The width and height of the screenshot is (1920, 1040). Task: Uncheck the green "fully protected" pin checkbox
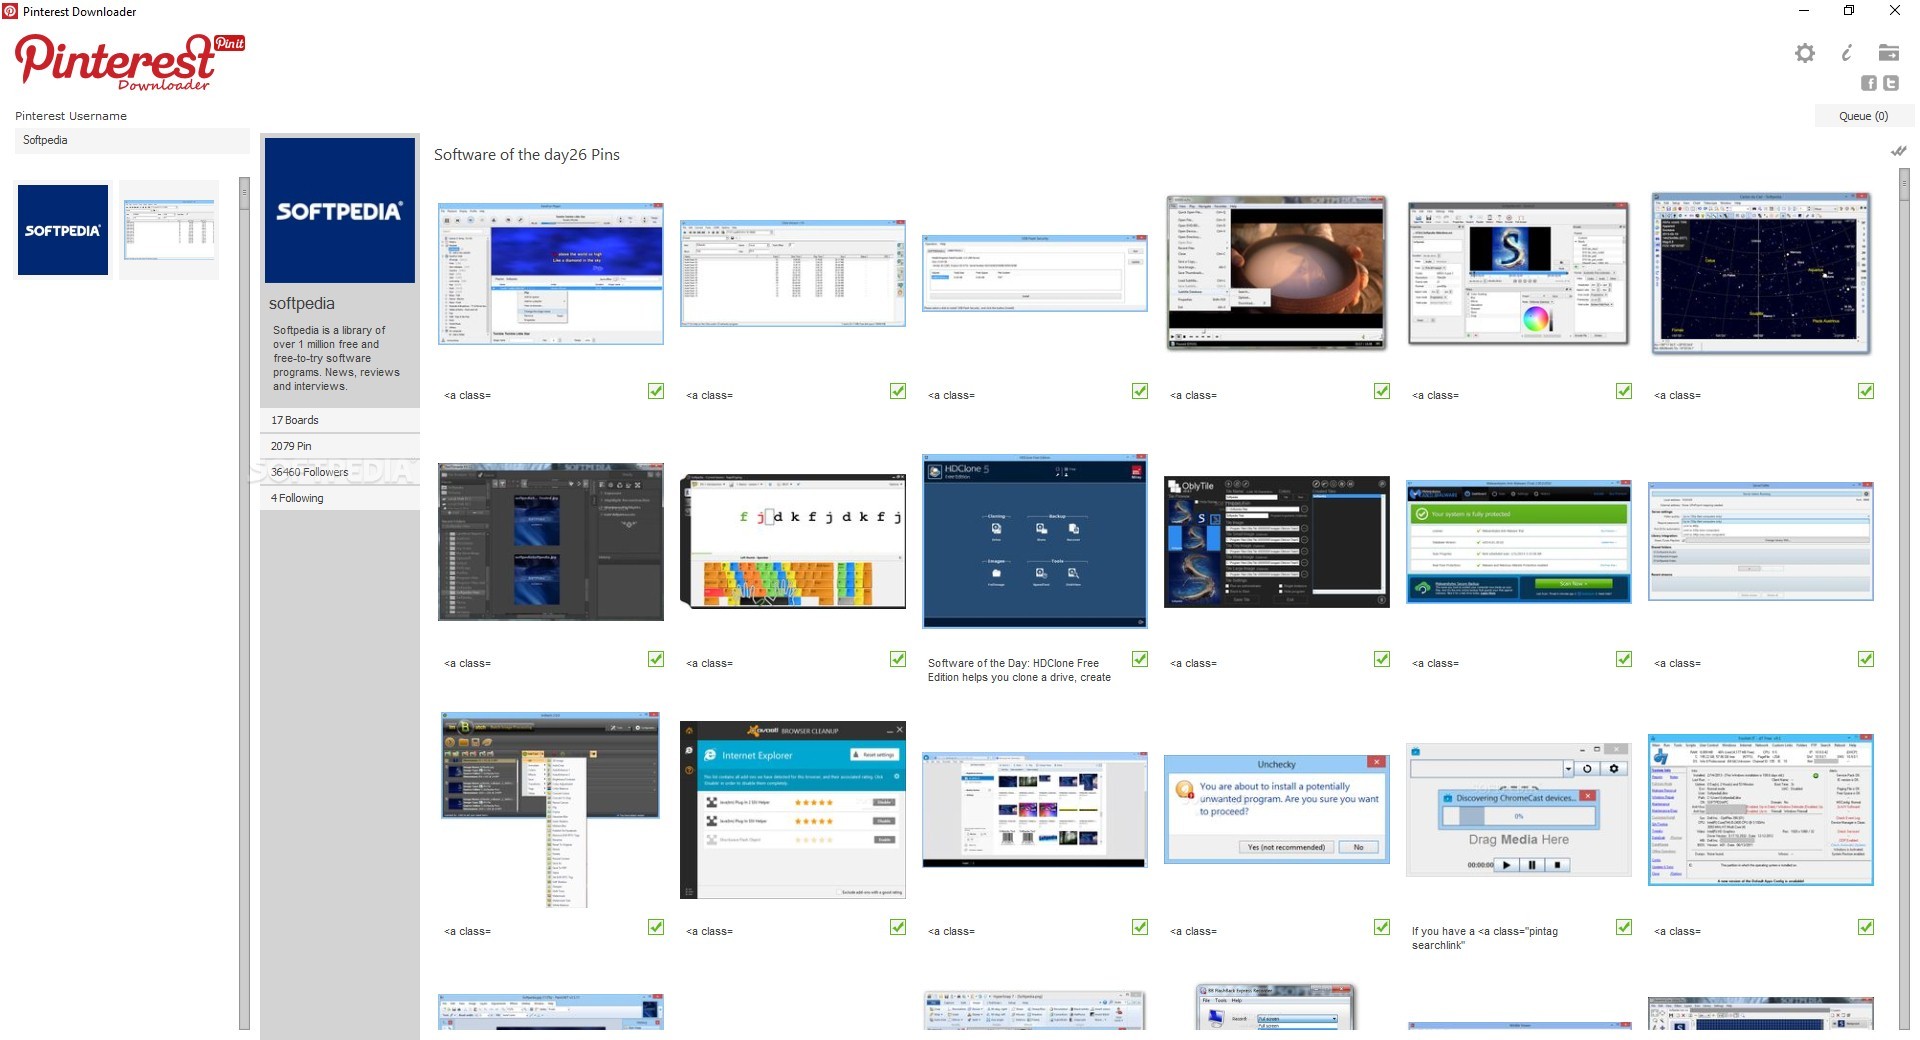[x=1624, y=659]
